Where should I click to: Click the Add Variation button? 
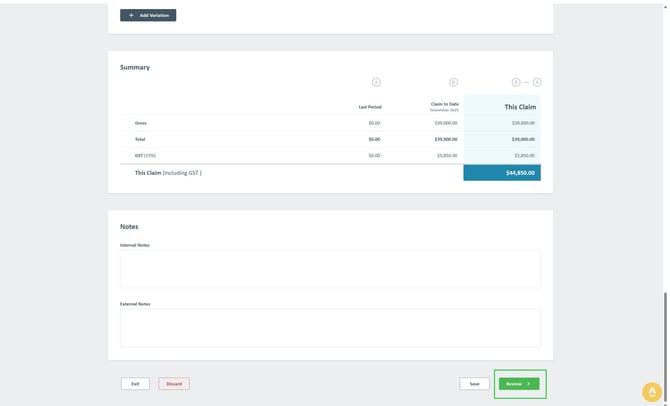148,16
